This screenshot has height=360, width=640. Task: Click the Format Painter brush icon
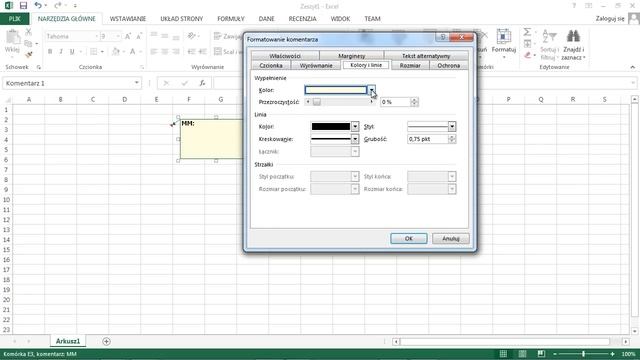tap(28, 54)
